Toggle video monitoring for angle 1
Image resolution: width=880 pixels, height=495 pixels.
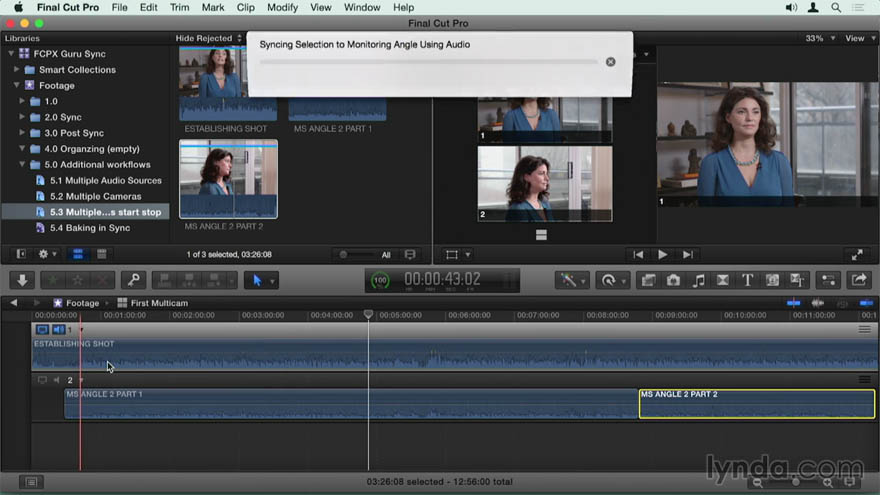42,329
